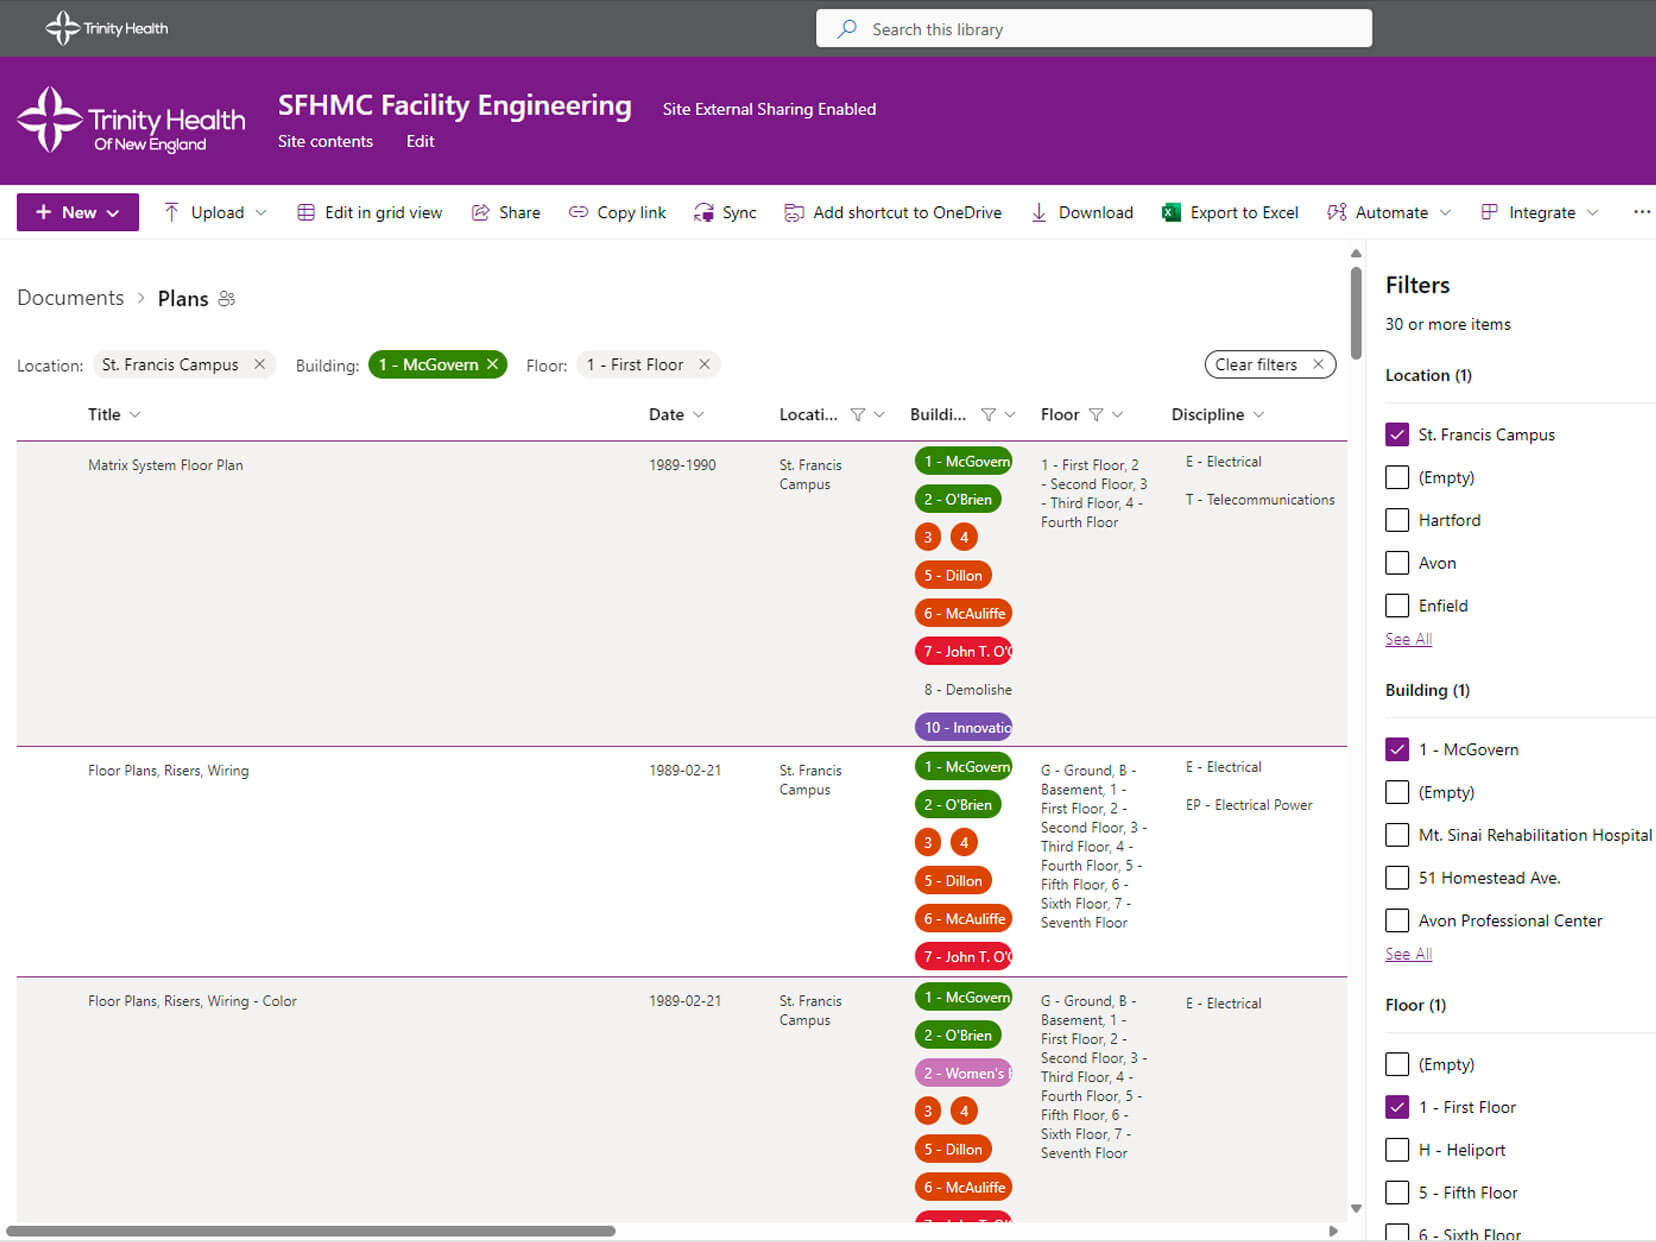Click the Share icon

[x=481, y=212]
